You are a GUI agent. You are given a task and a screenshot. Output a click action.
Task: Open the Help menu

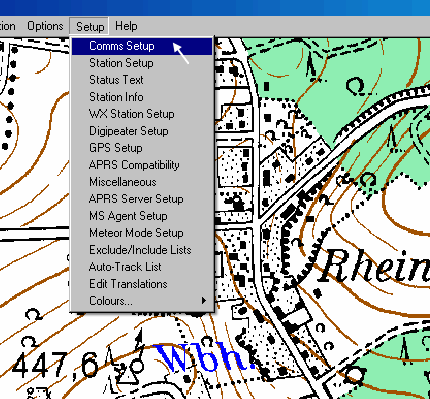pyautogui.click(x=126, y=26)
